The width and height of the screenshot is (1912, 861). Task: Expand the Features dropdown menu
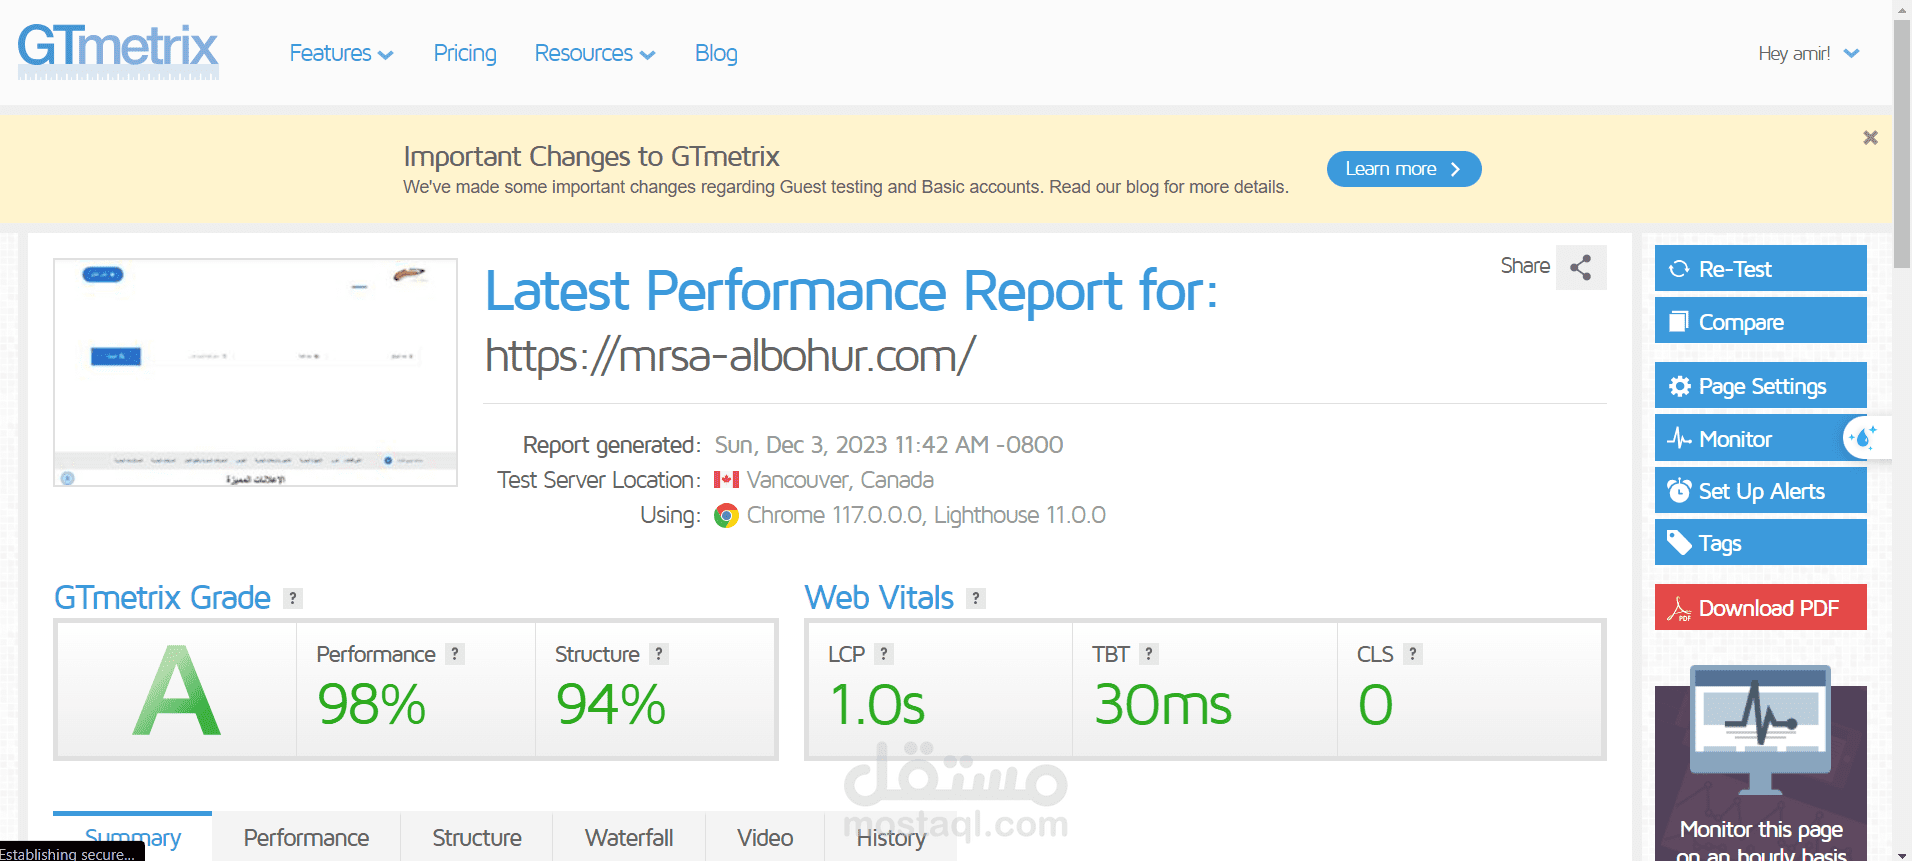[341, 54]
